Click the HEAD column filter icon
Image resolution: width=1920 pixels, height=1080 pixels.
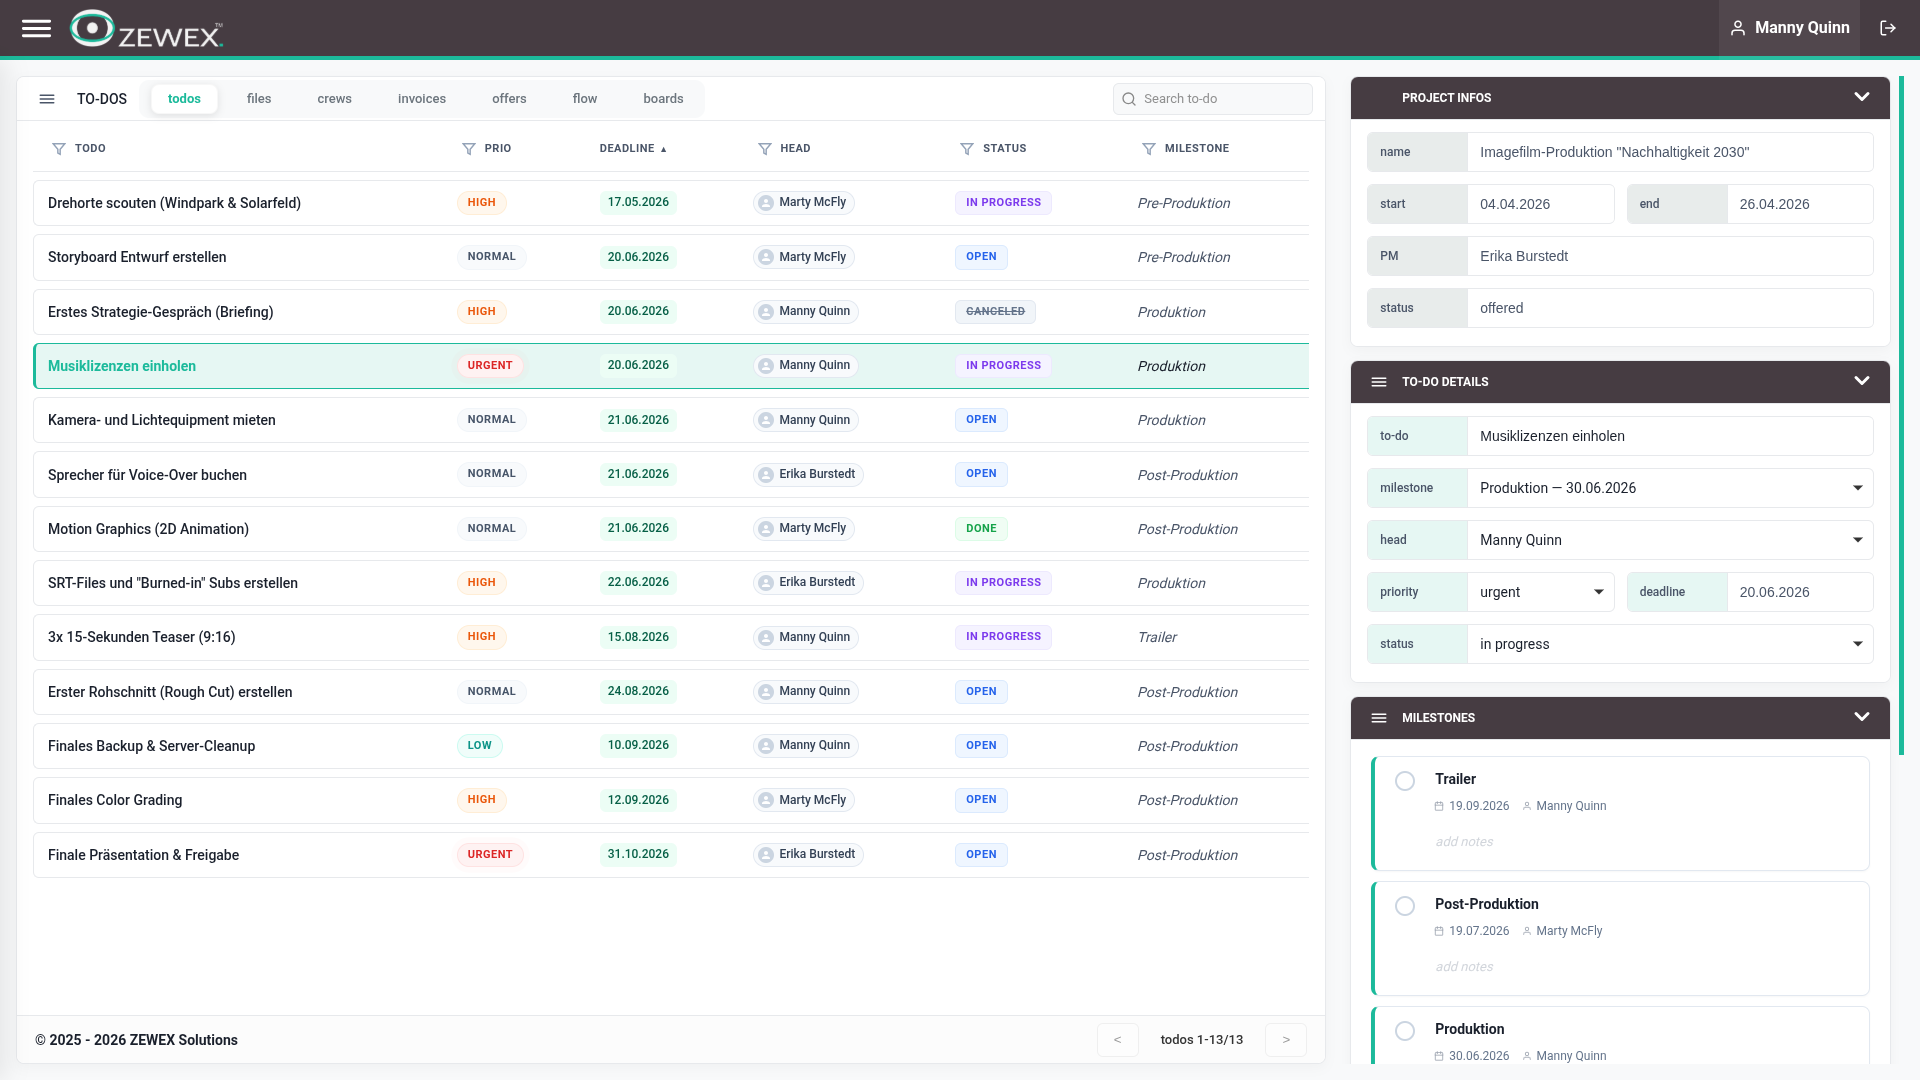(x=765, y=149)
